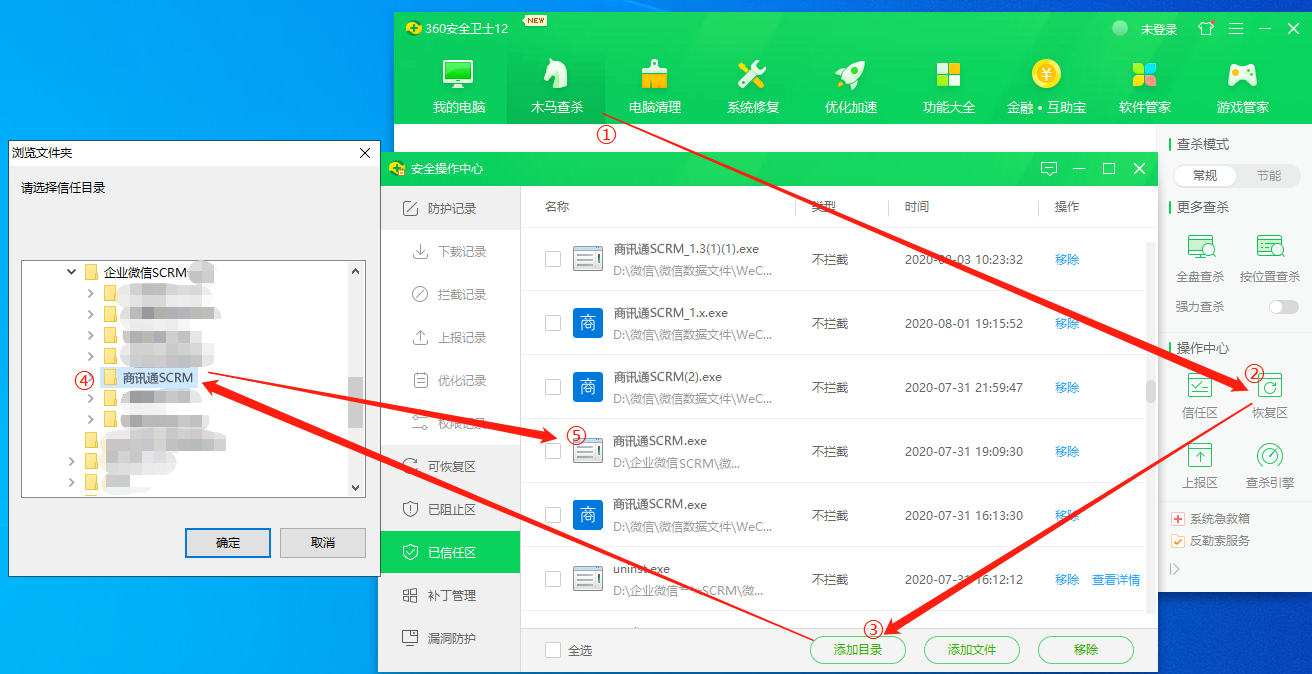Open the skin shirt icon in title bar
Viewport: 1312px width, 674px height.
[x=1206, y=28]
